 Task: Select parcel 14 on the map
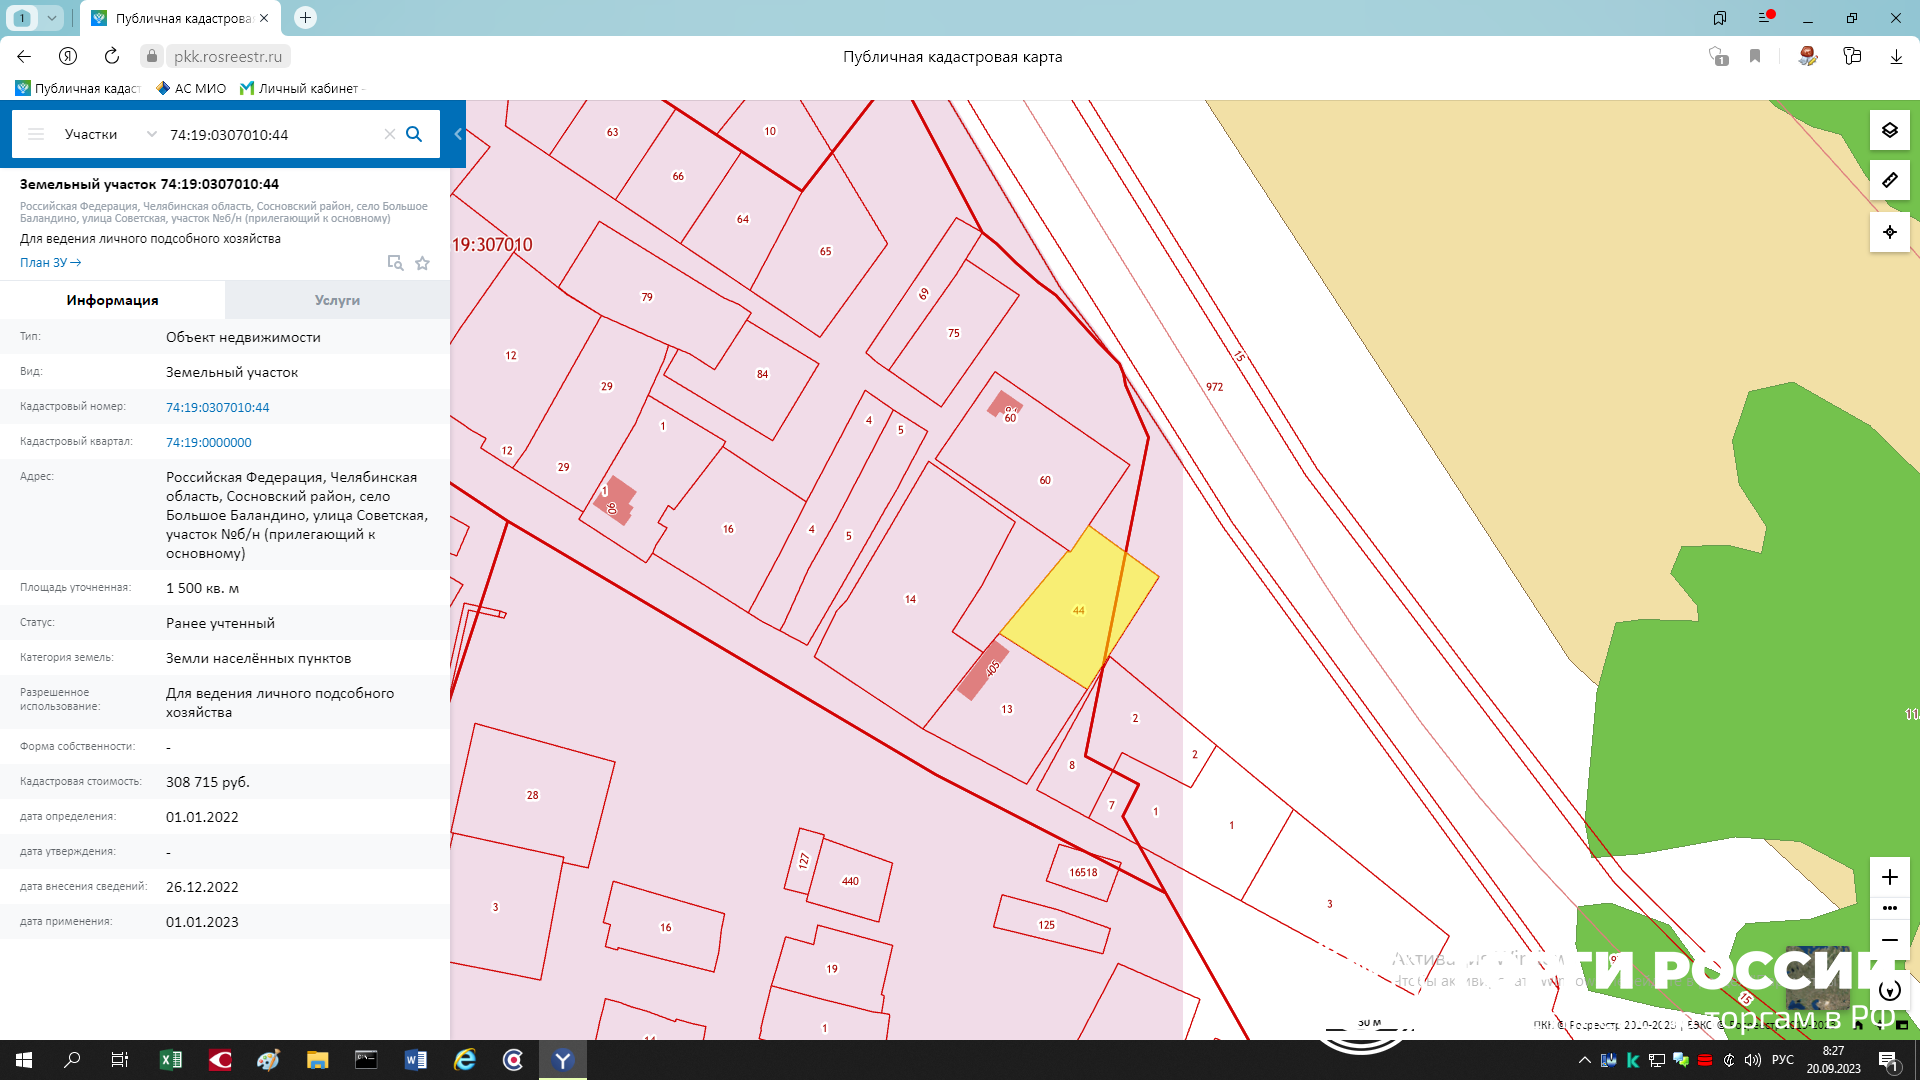coord(910,599)
